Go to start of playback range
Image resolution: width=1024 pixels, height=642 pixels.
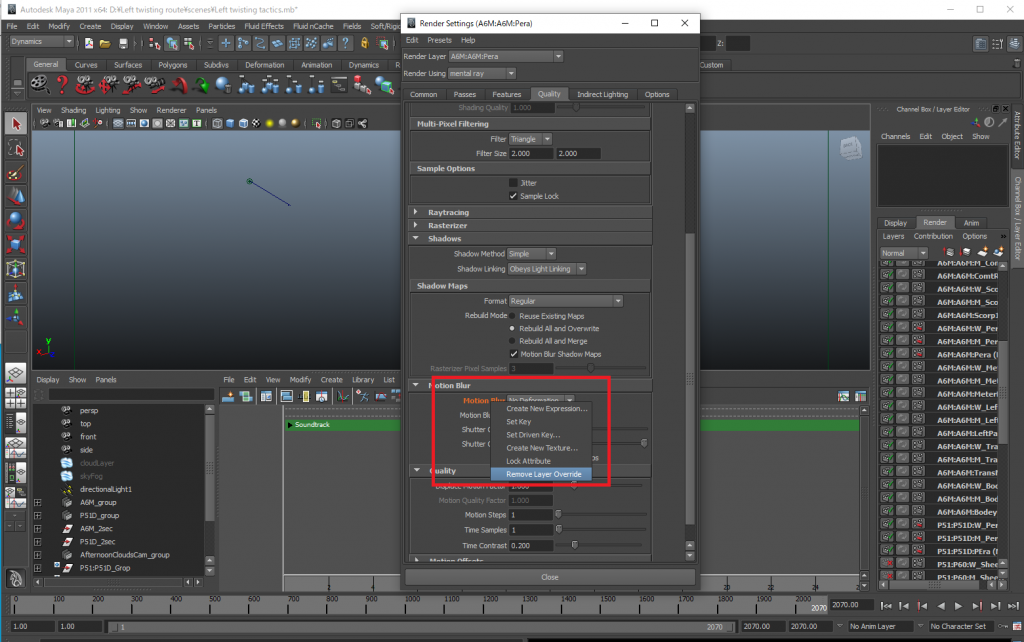tap(886, 606)
